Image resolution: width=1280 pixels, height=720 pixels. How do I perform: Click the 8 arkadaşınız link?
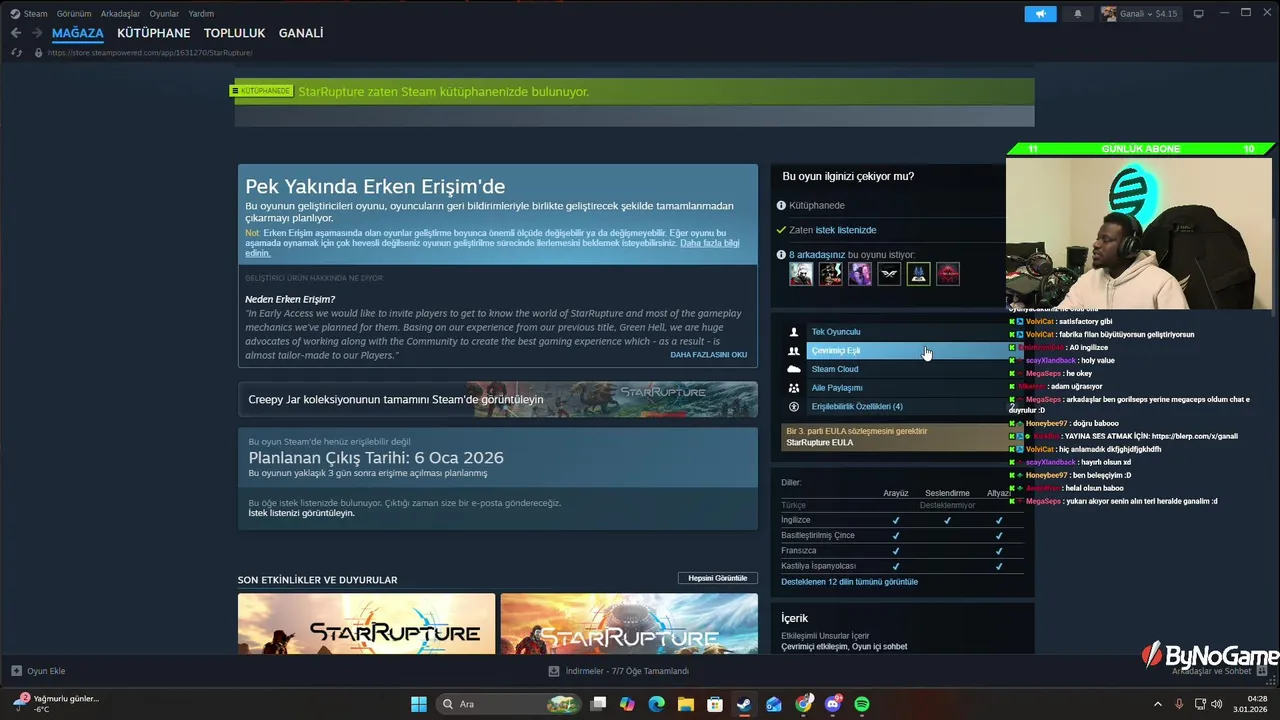click(x=817, y=255)
